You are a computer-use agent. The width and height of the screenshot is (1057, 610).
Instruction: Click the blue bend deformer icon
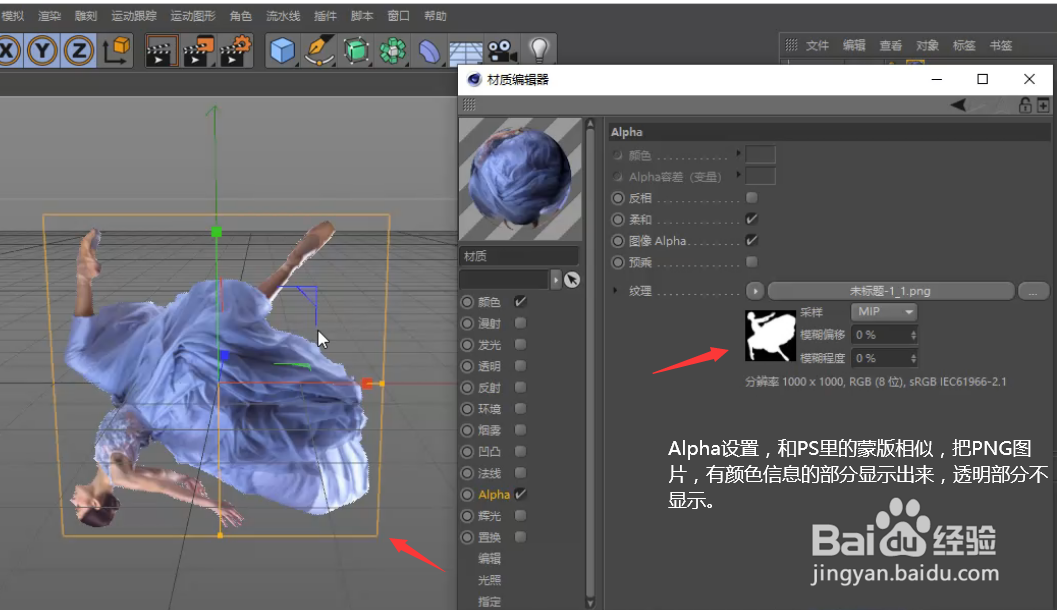coord(429,51)
